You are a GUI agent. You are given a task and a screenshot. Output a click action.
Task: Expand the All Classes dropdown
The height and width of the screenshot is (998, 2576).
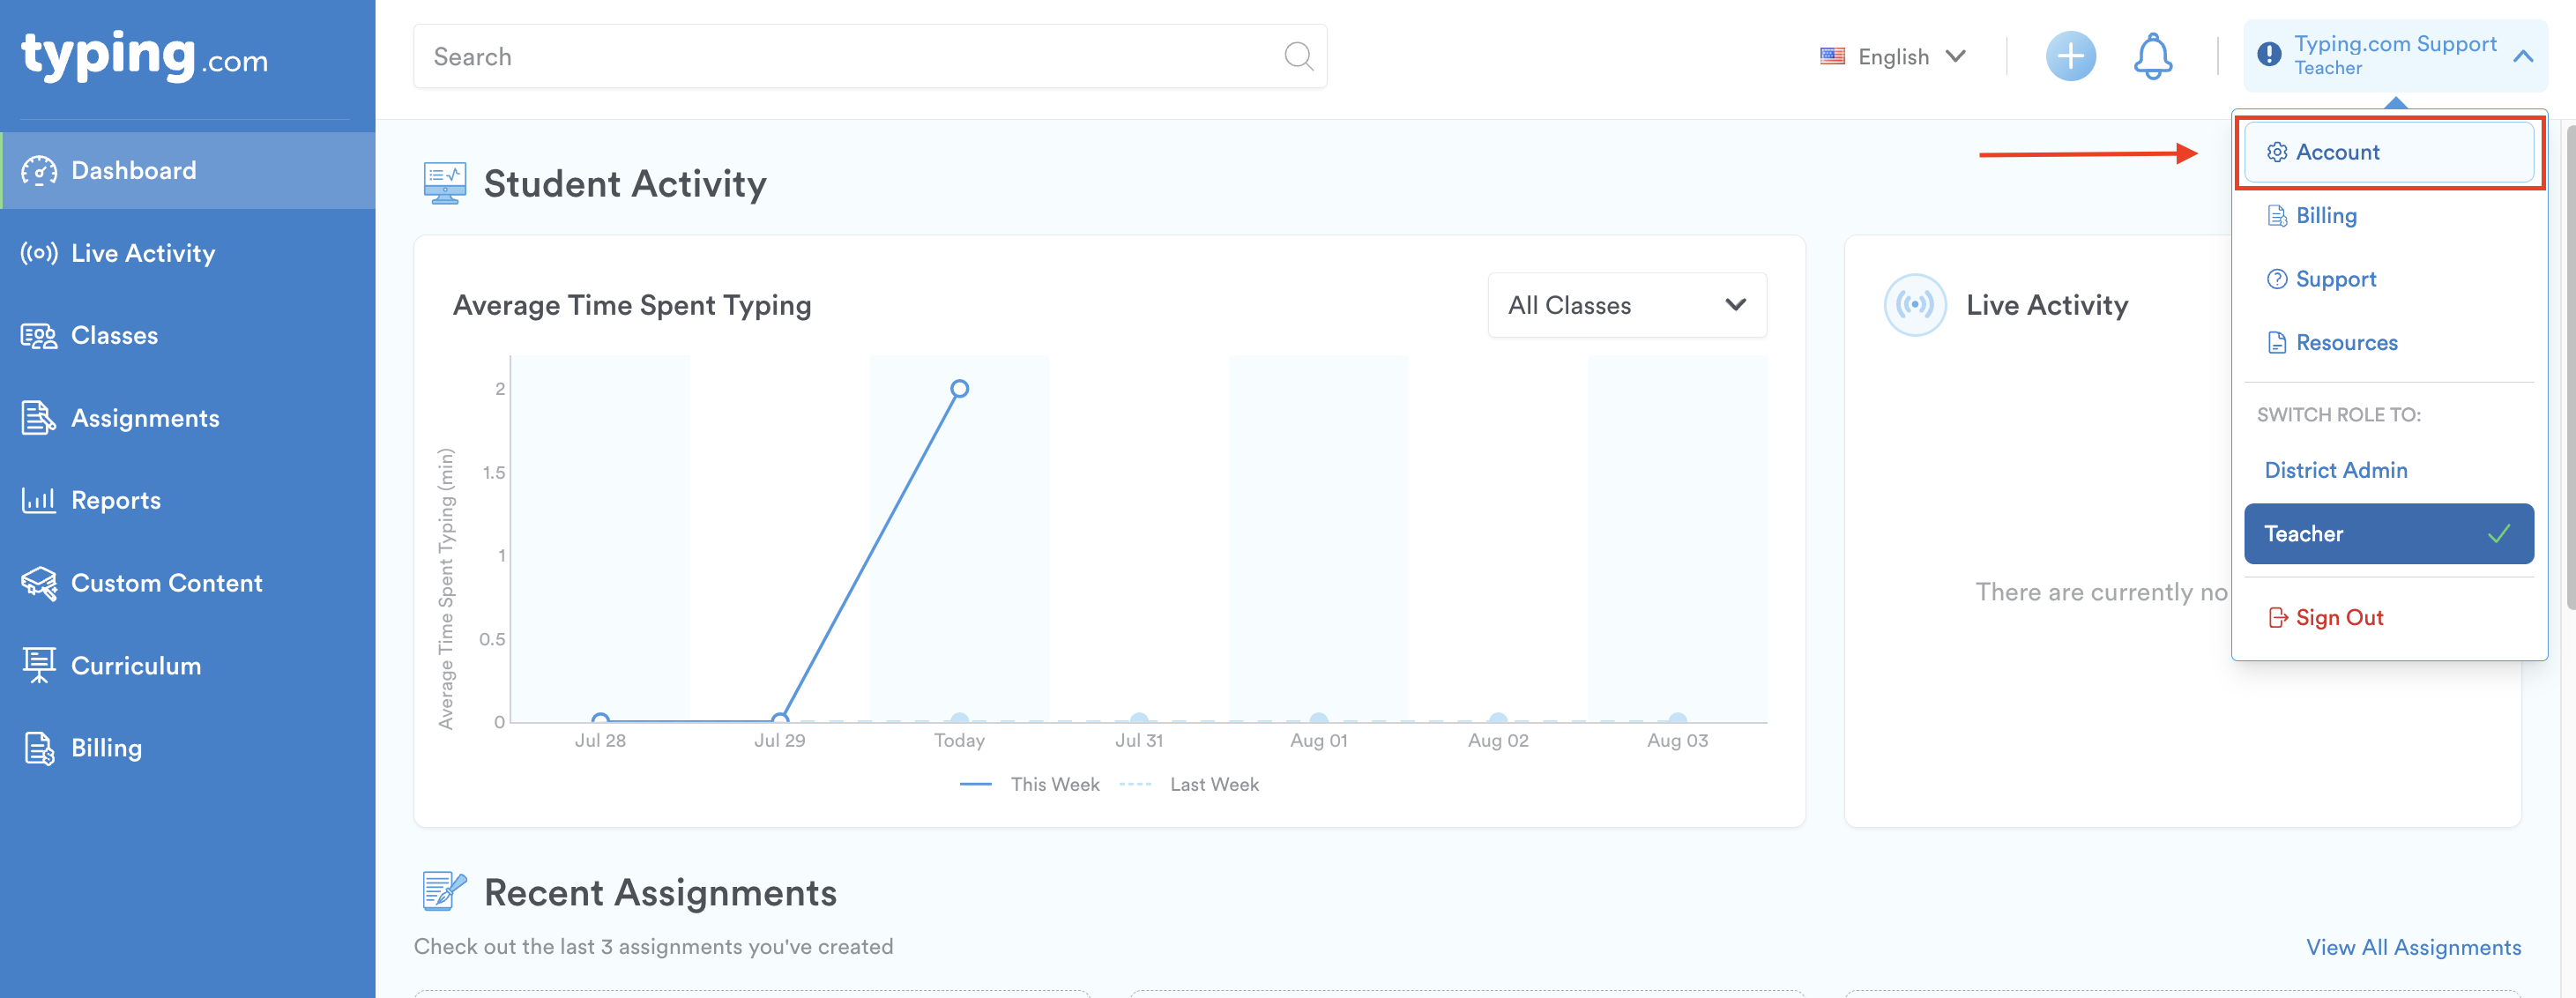[x=1626, y=306]
